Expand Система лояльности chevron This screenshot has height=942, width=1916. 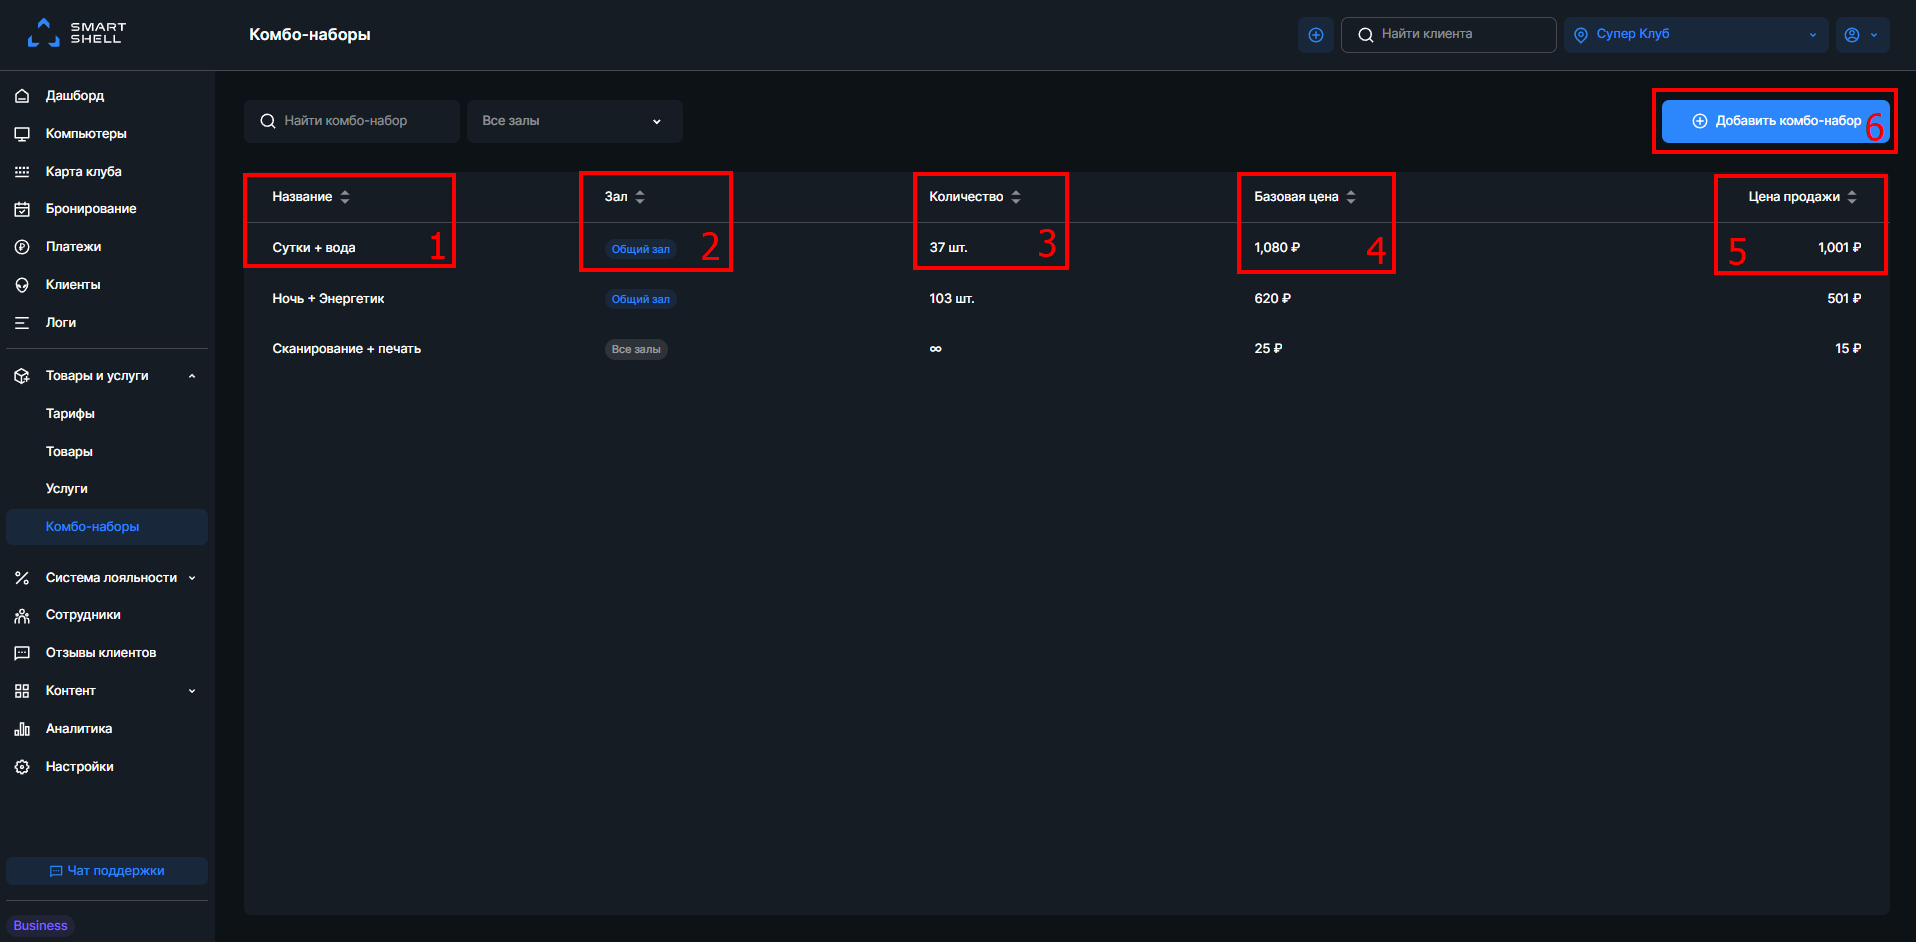point(192,578)
